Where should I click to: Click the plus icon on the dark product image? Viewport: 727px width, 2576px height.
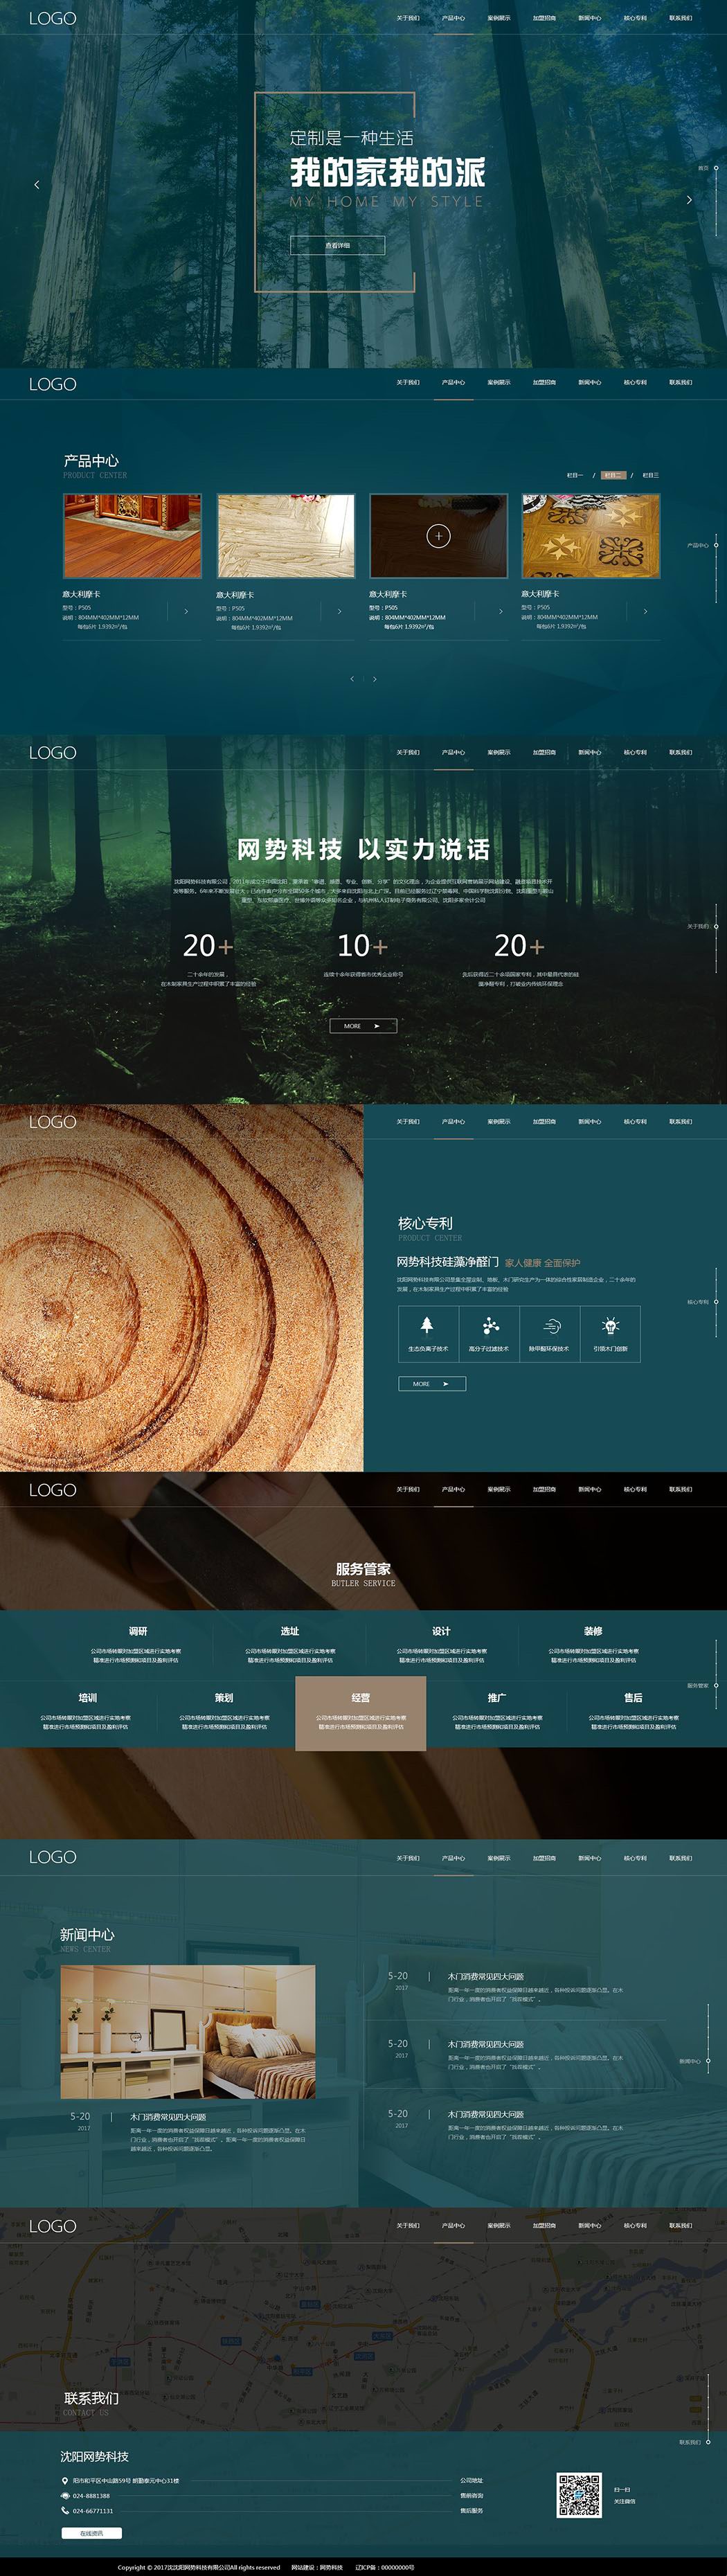438,536
